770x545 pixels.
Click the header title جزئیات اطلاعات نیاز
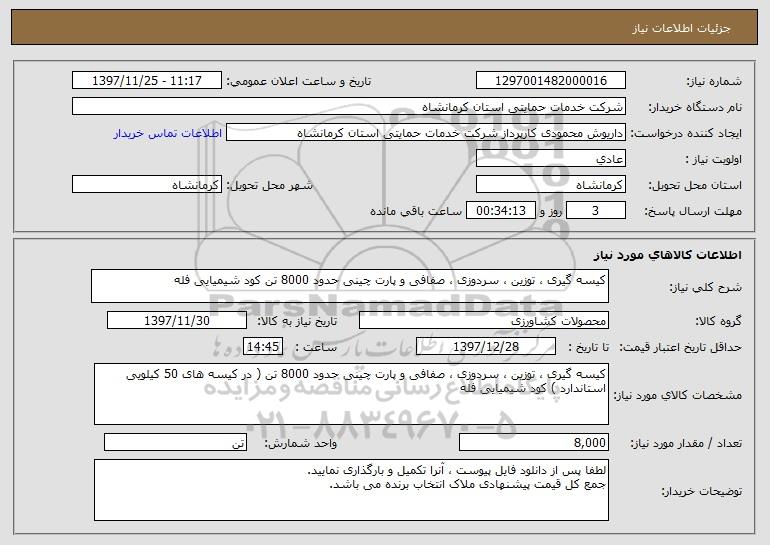coord(681,28)
